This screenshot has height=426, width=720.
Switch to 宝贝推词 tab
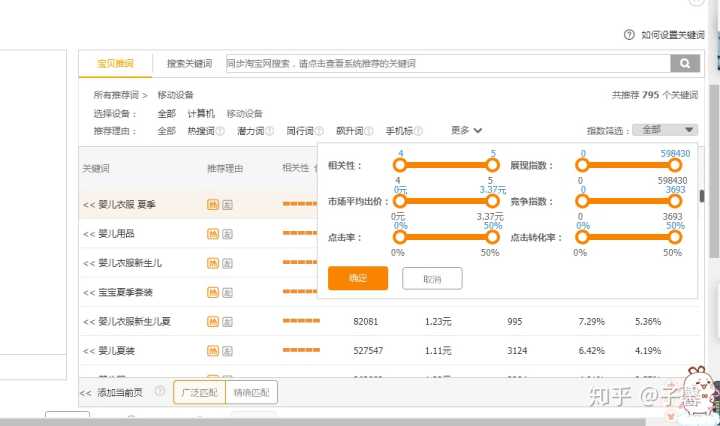tap(115, 63)
